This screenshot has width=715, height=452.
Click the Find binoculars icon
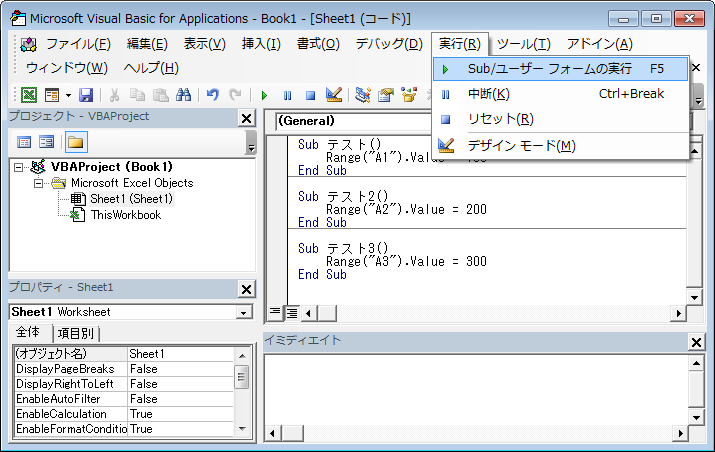[x=183, y=95]
